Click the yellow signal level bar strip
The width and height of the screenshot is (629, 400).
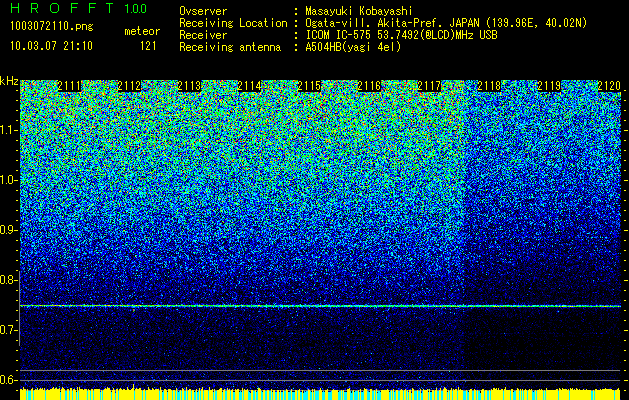[x=321, y=394]
